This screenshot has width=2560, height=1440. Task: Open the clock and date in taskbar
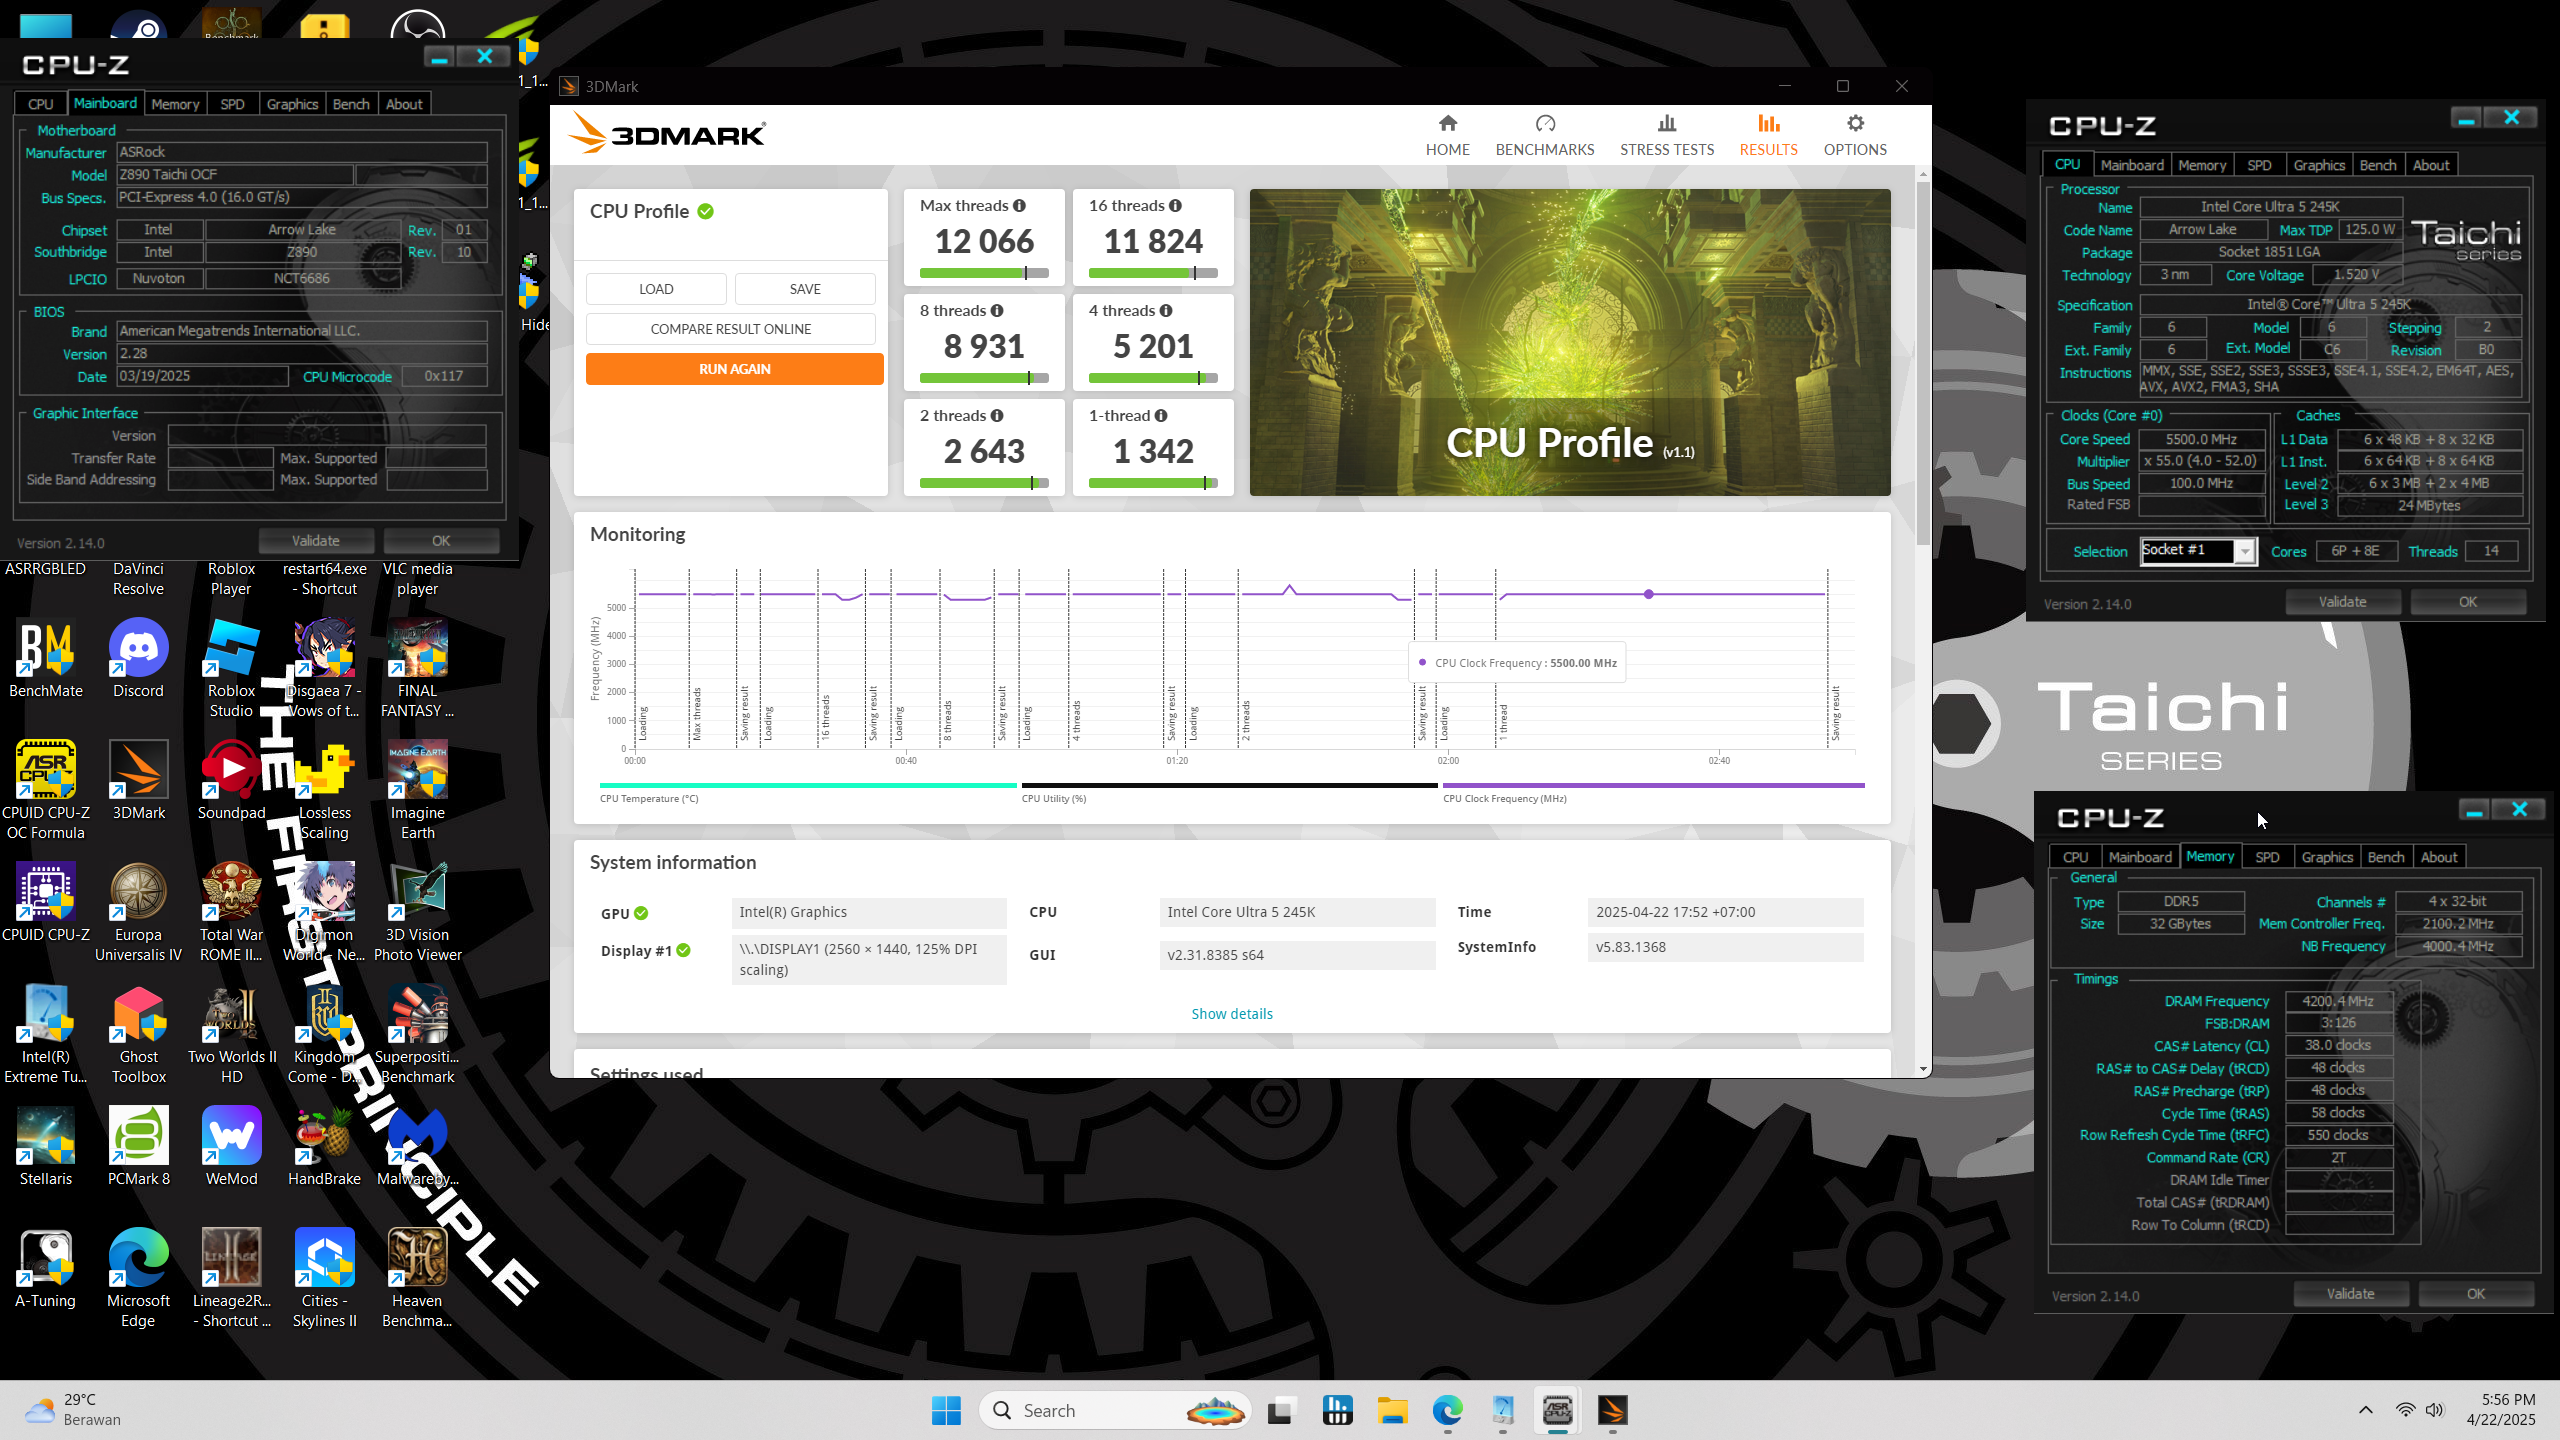[2500, 1410]
